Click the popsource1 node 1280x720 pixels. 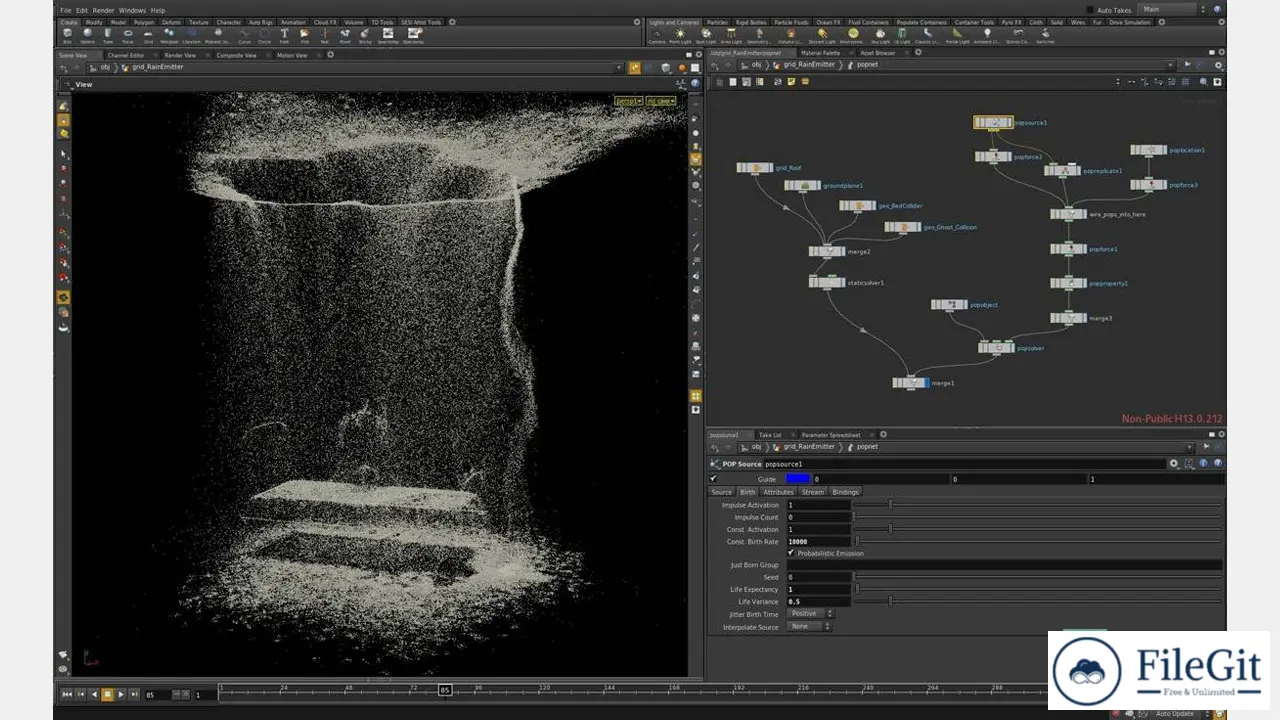(993, 122)
